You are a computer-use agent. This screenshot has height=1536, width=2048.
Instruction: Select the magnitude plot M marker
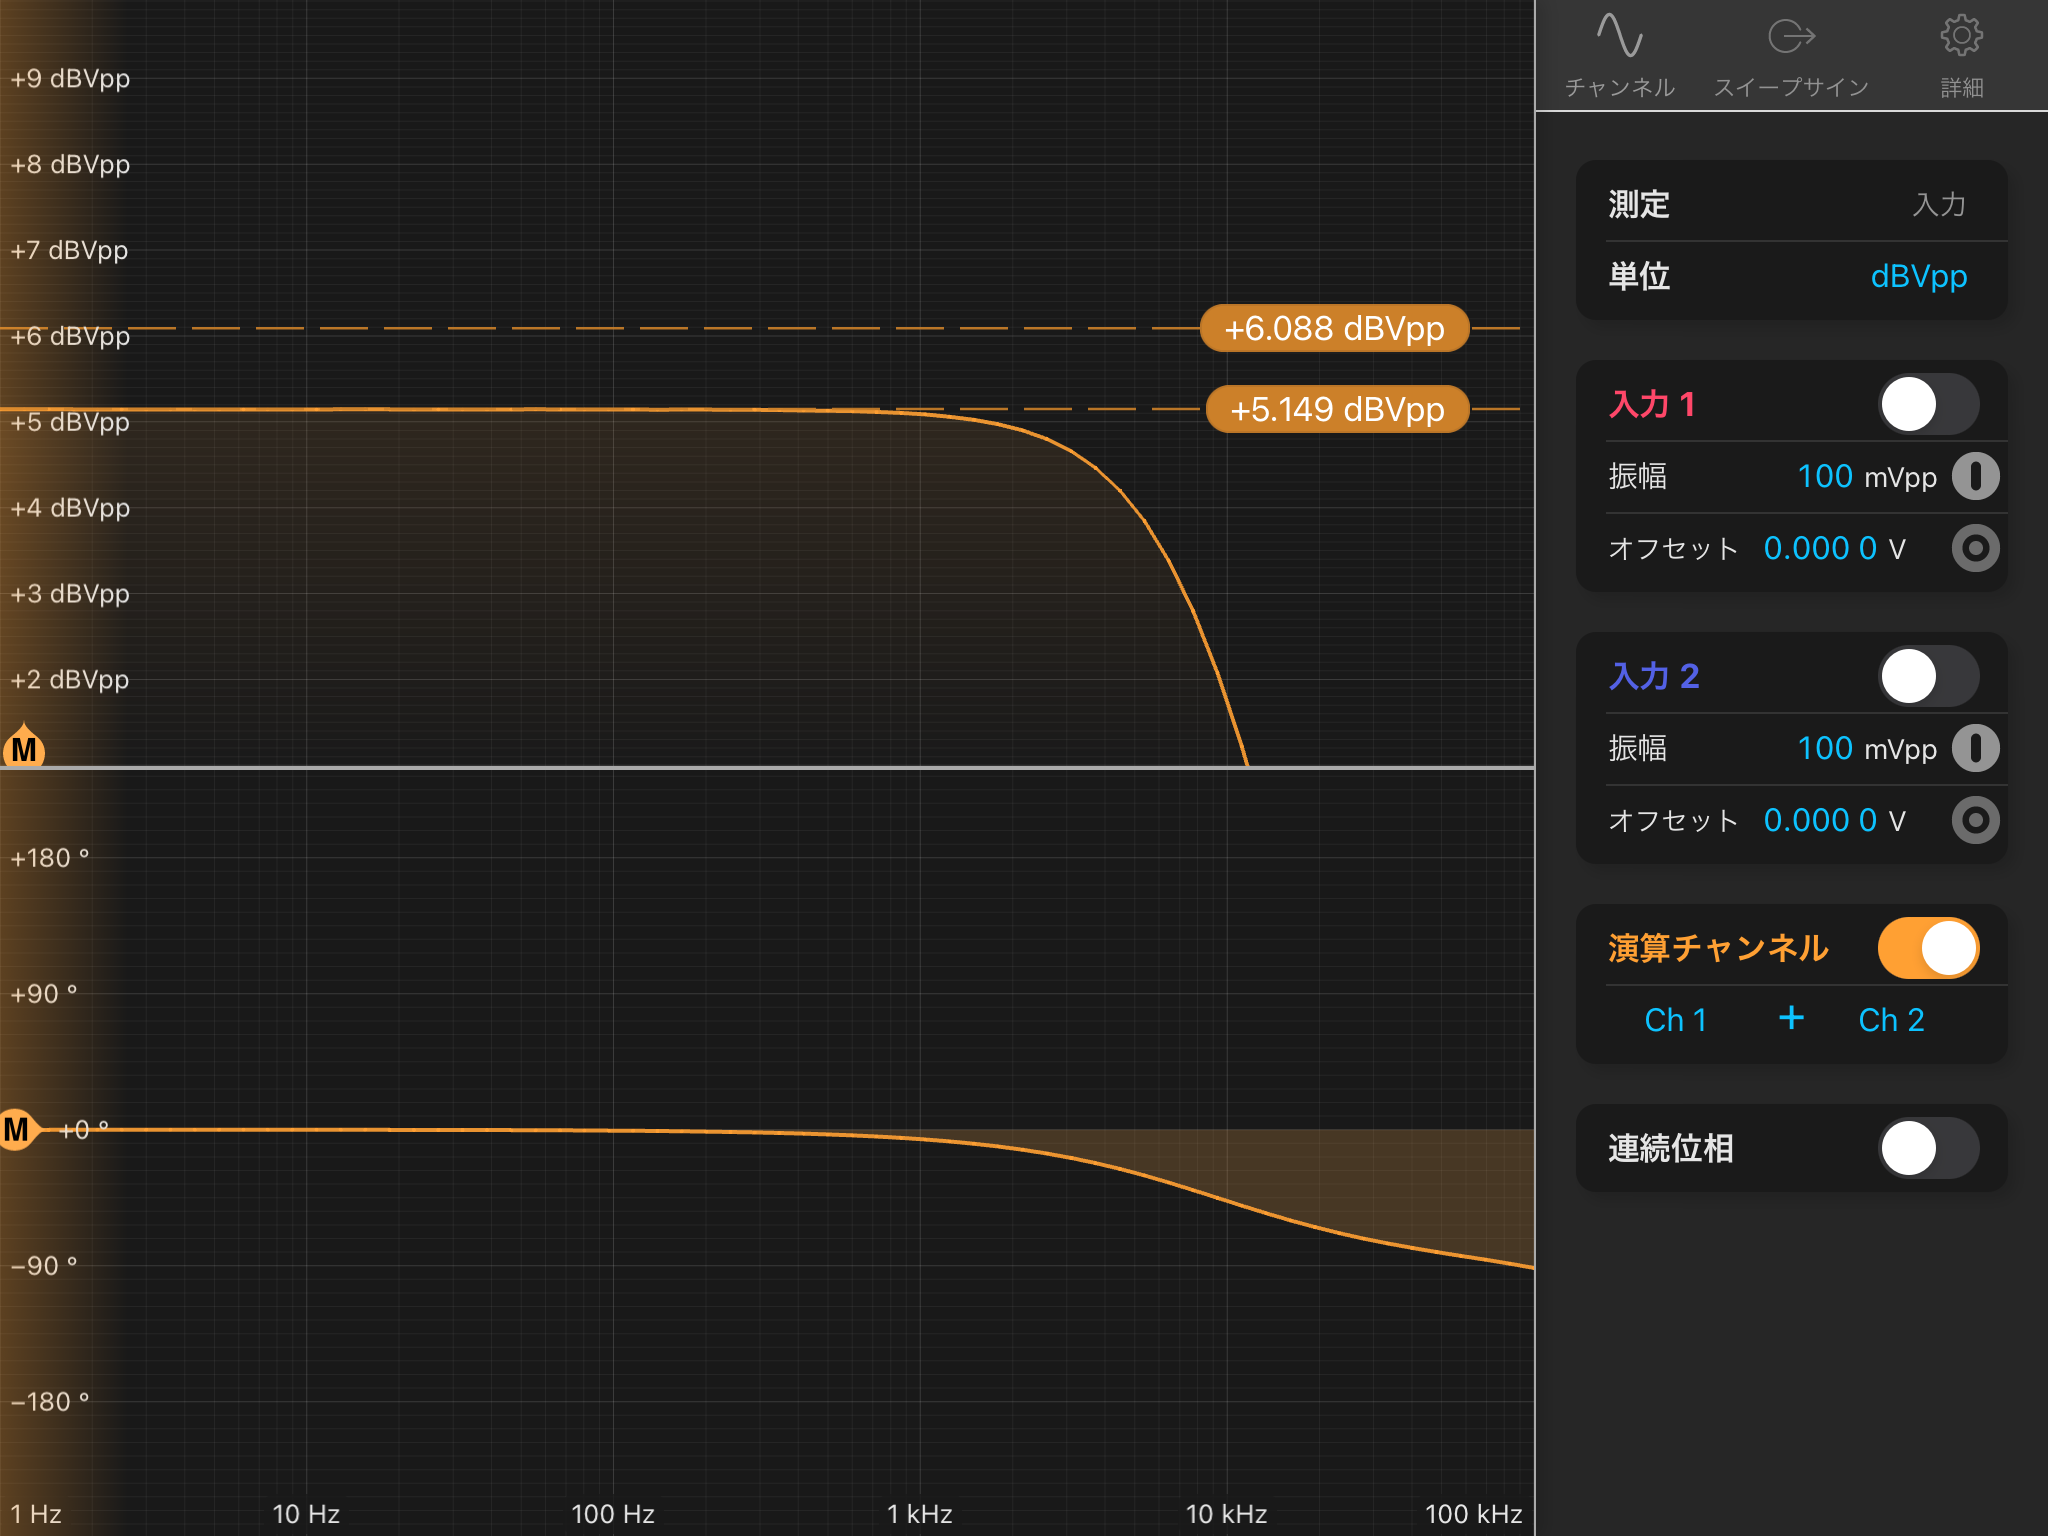(24, 747)
